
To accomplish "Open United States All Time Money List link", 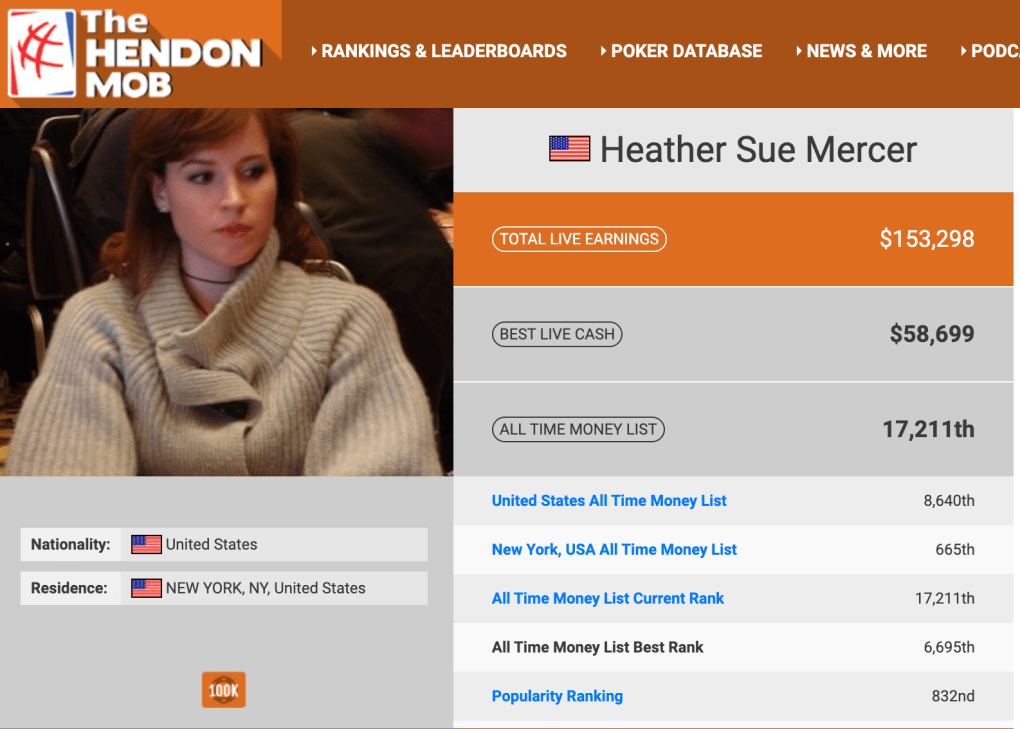I will [609, 501].
